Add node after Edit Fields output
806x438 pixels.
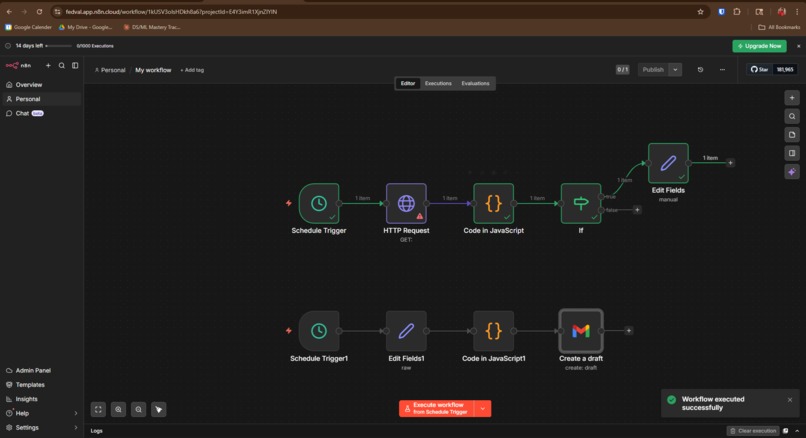point(730,163)
